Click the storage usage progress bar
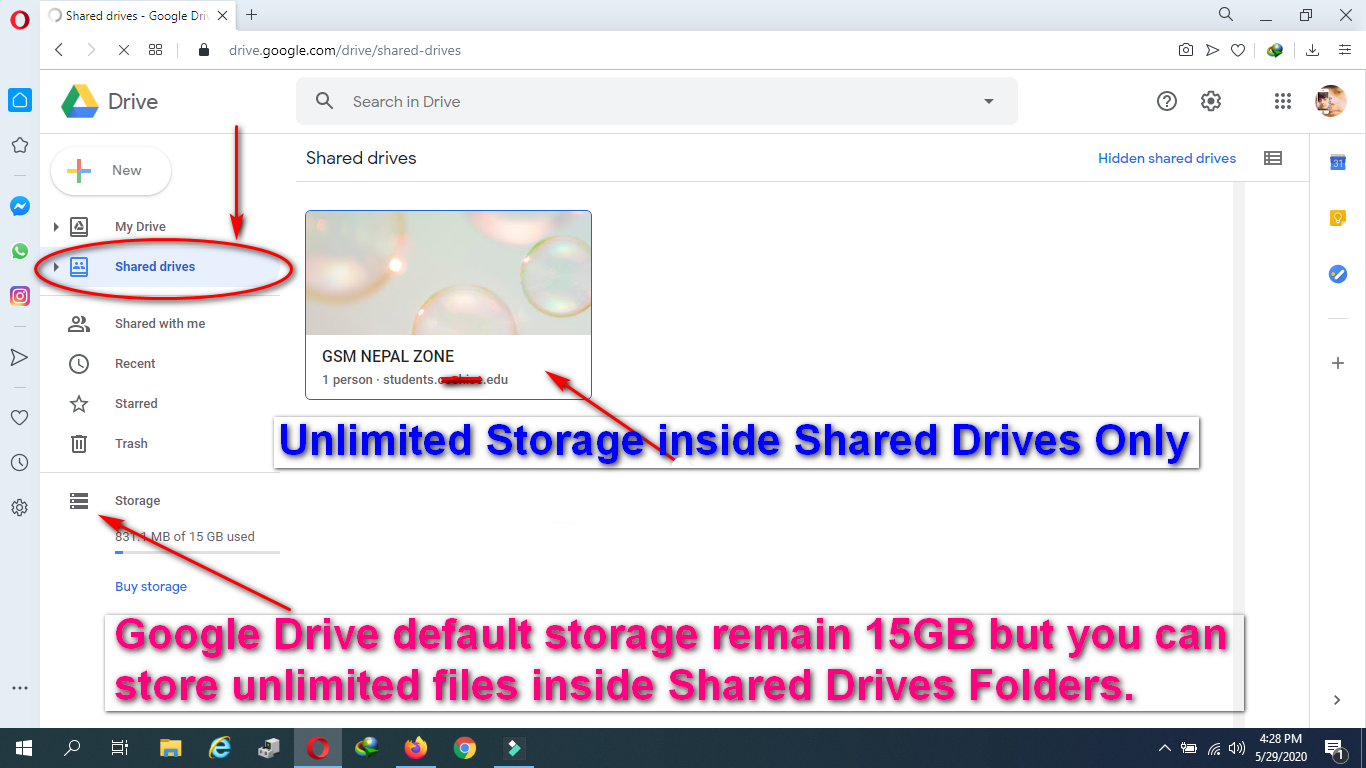 [x=197, y=552]
